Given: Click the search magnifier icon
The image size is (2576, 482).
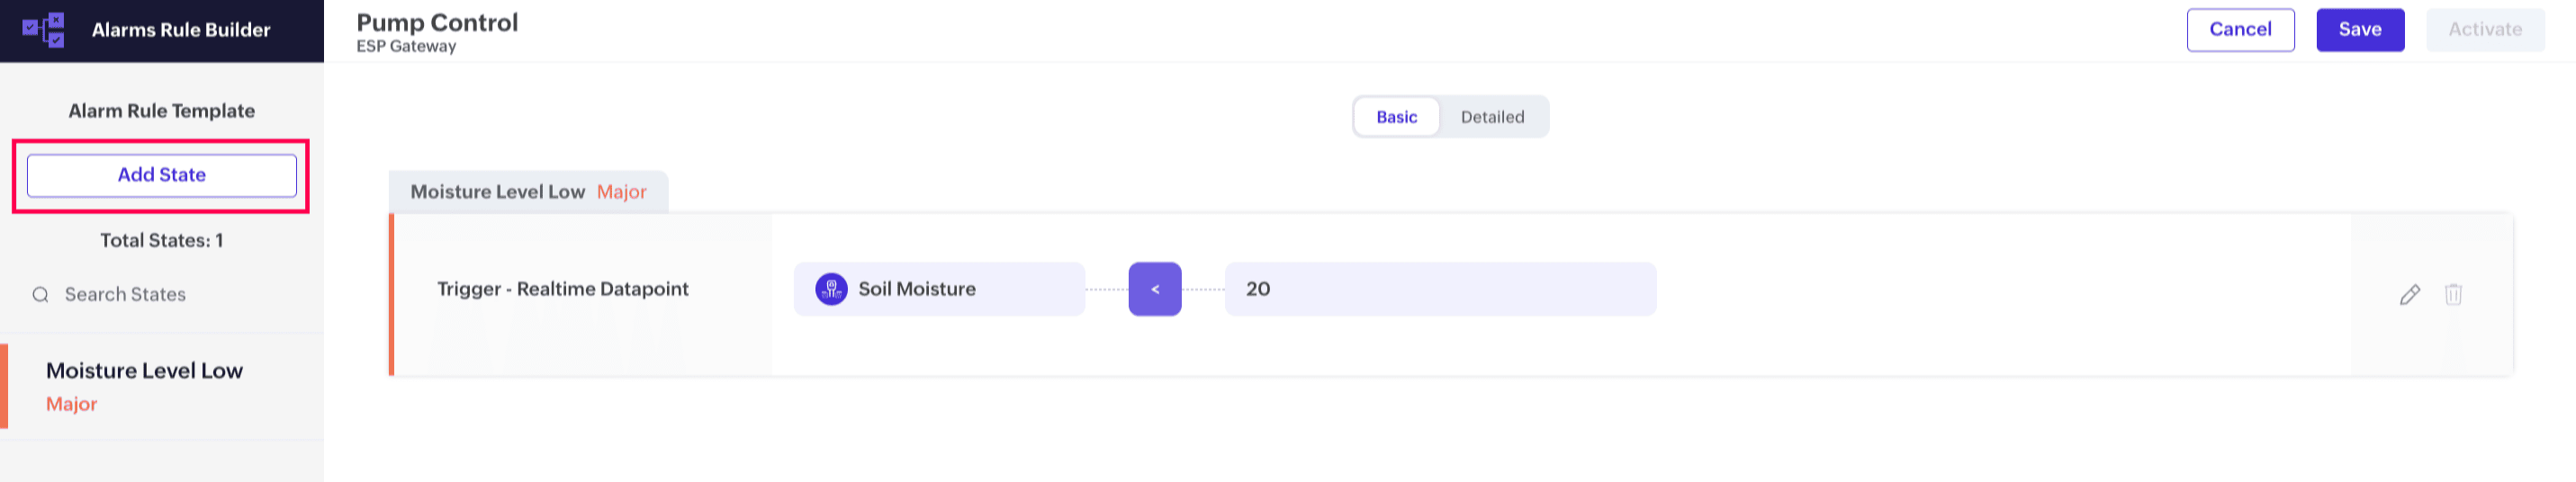Looking at the screenshot, I should [41, 295].
